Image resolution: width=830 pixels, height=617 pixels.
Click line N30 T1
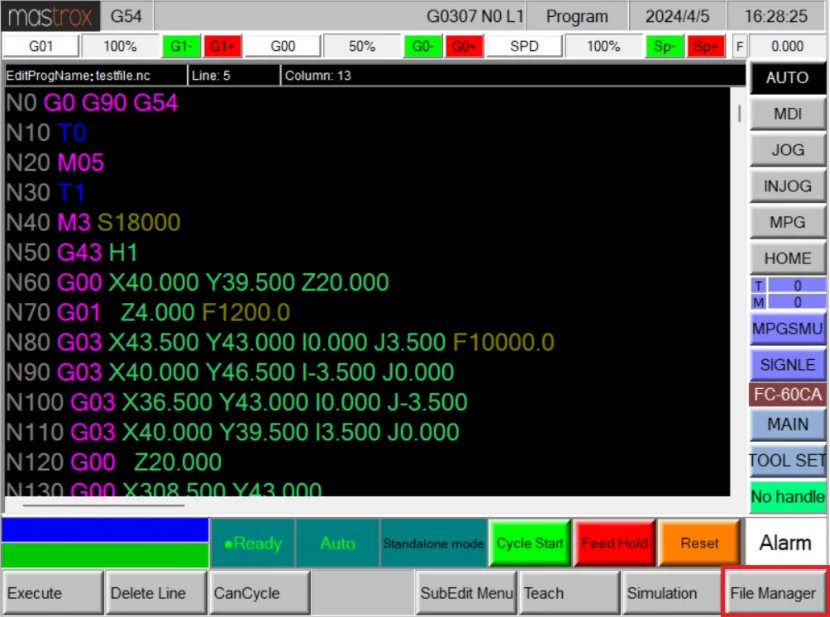pyautogui.click(x=46, y=192)
